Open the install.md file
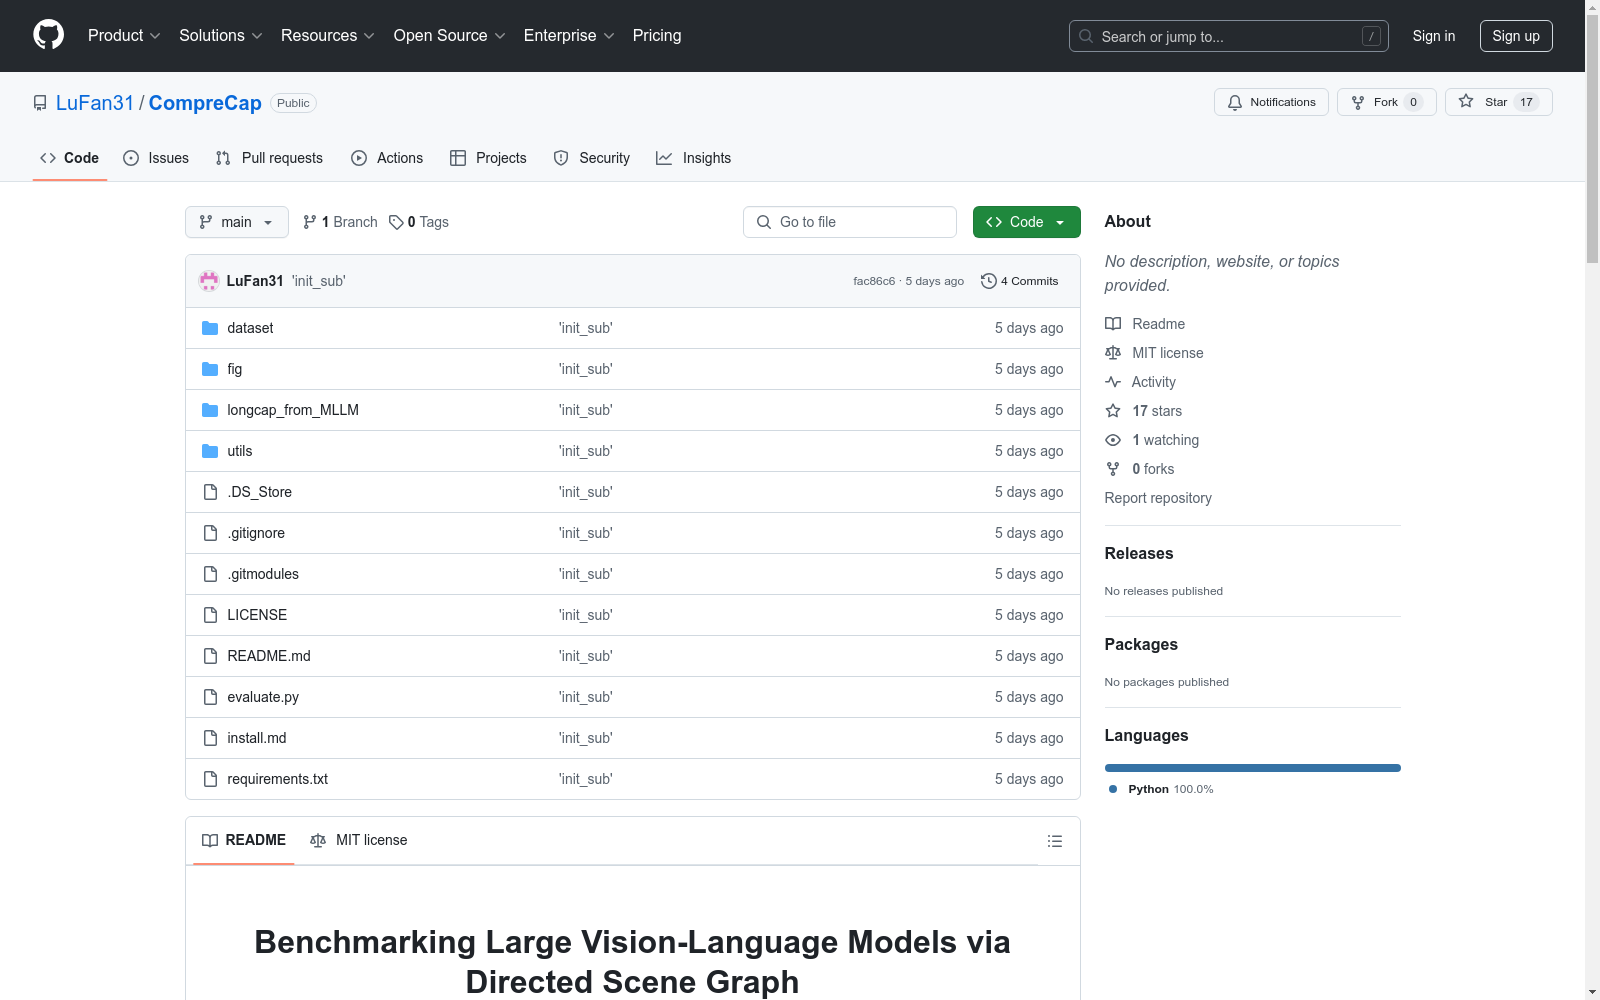The width and height of the screenshot is (1600, 1000). pos(257,738)
